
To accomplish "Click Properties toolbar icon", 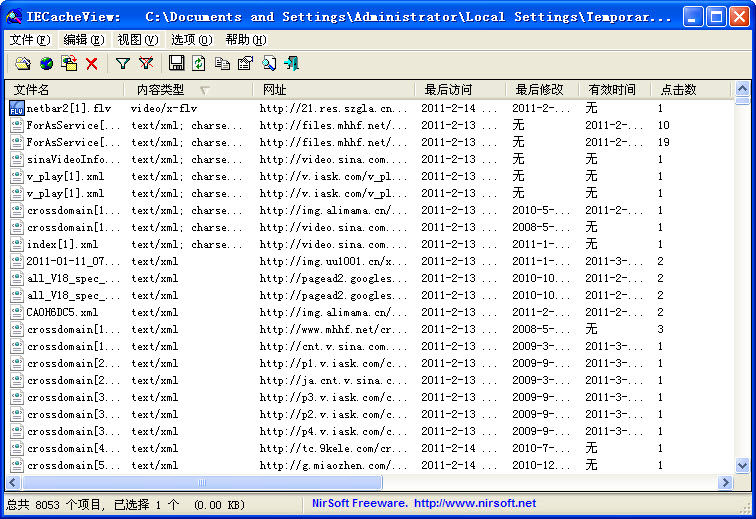I will [x=245, y=64].
